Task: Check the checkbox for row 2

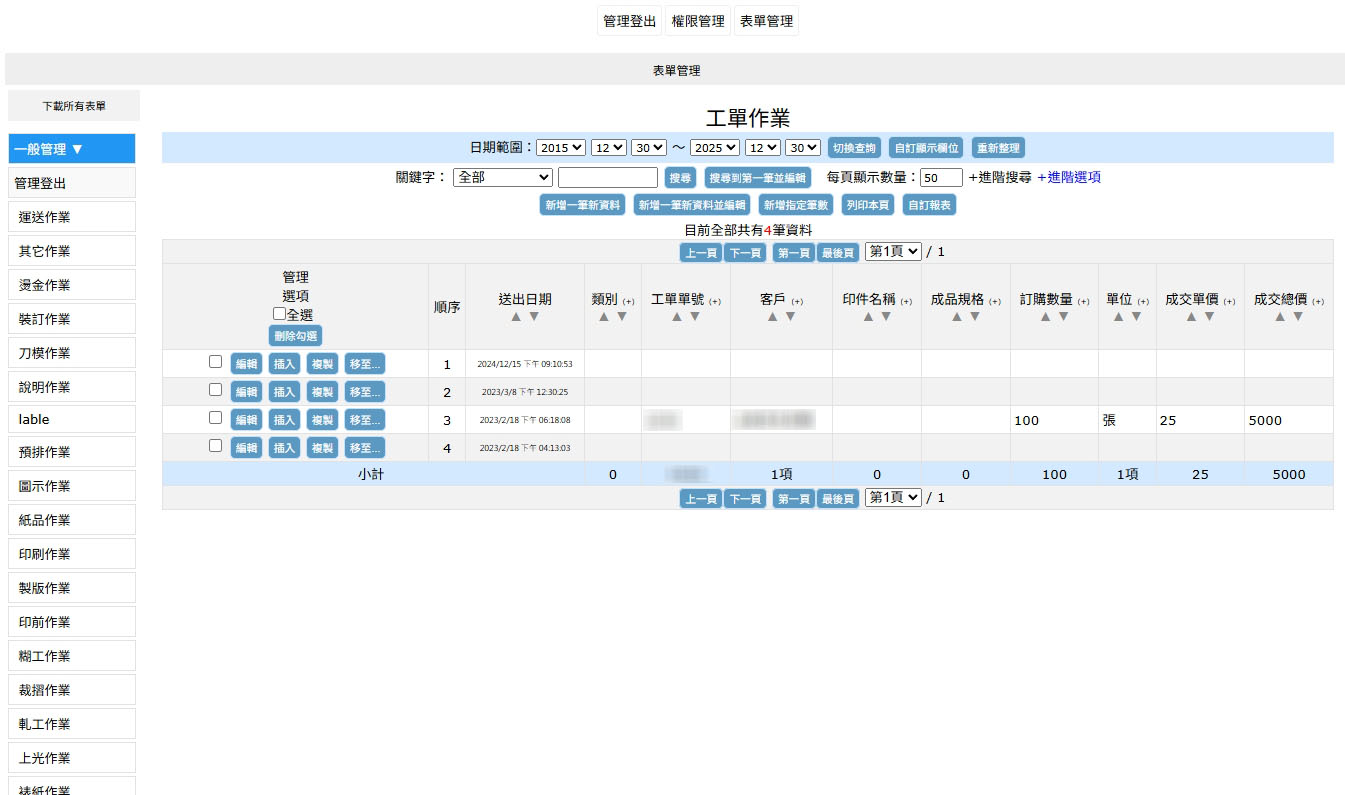Action: tap(215, 390)
